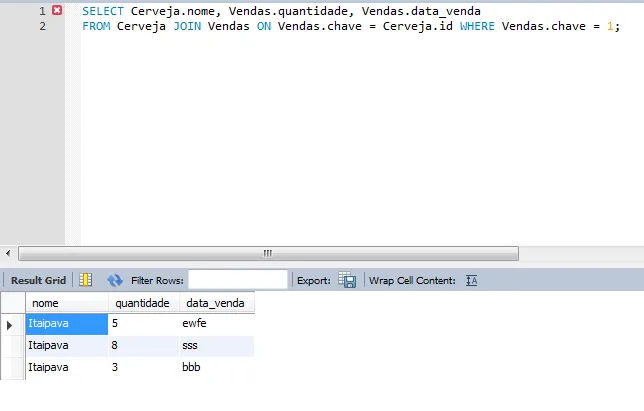The width and height of the screenshot is (644, 411).
Task: Sort by the data_venda column header
Action: [216, 303]
